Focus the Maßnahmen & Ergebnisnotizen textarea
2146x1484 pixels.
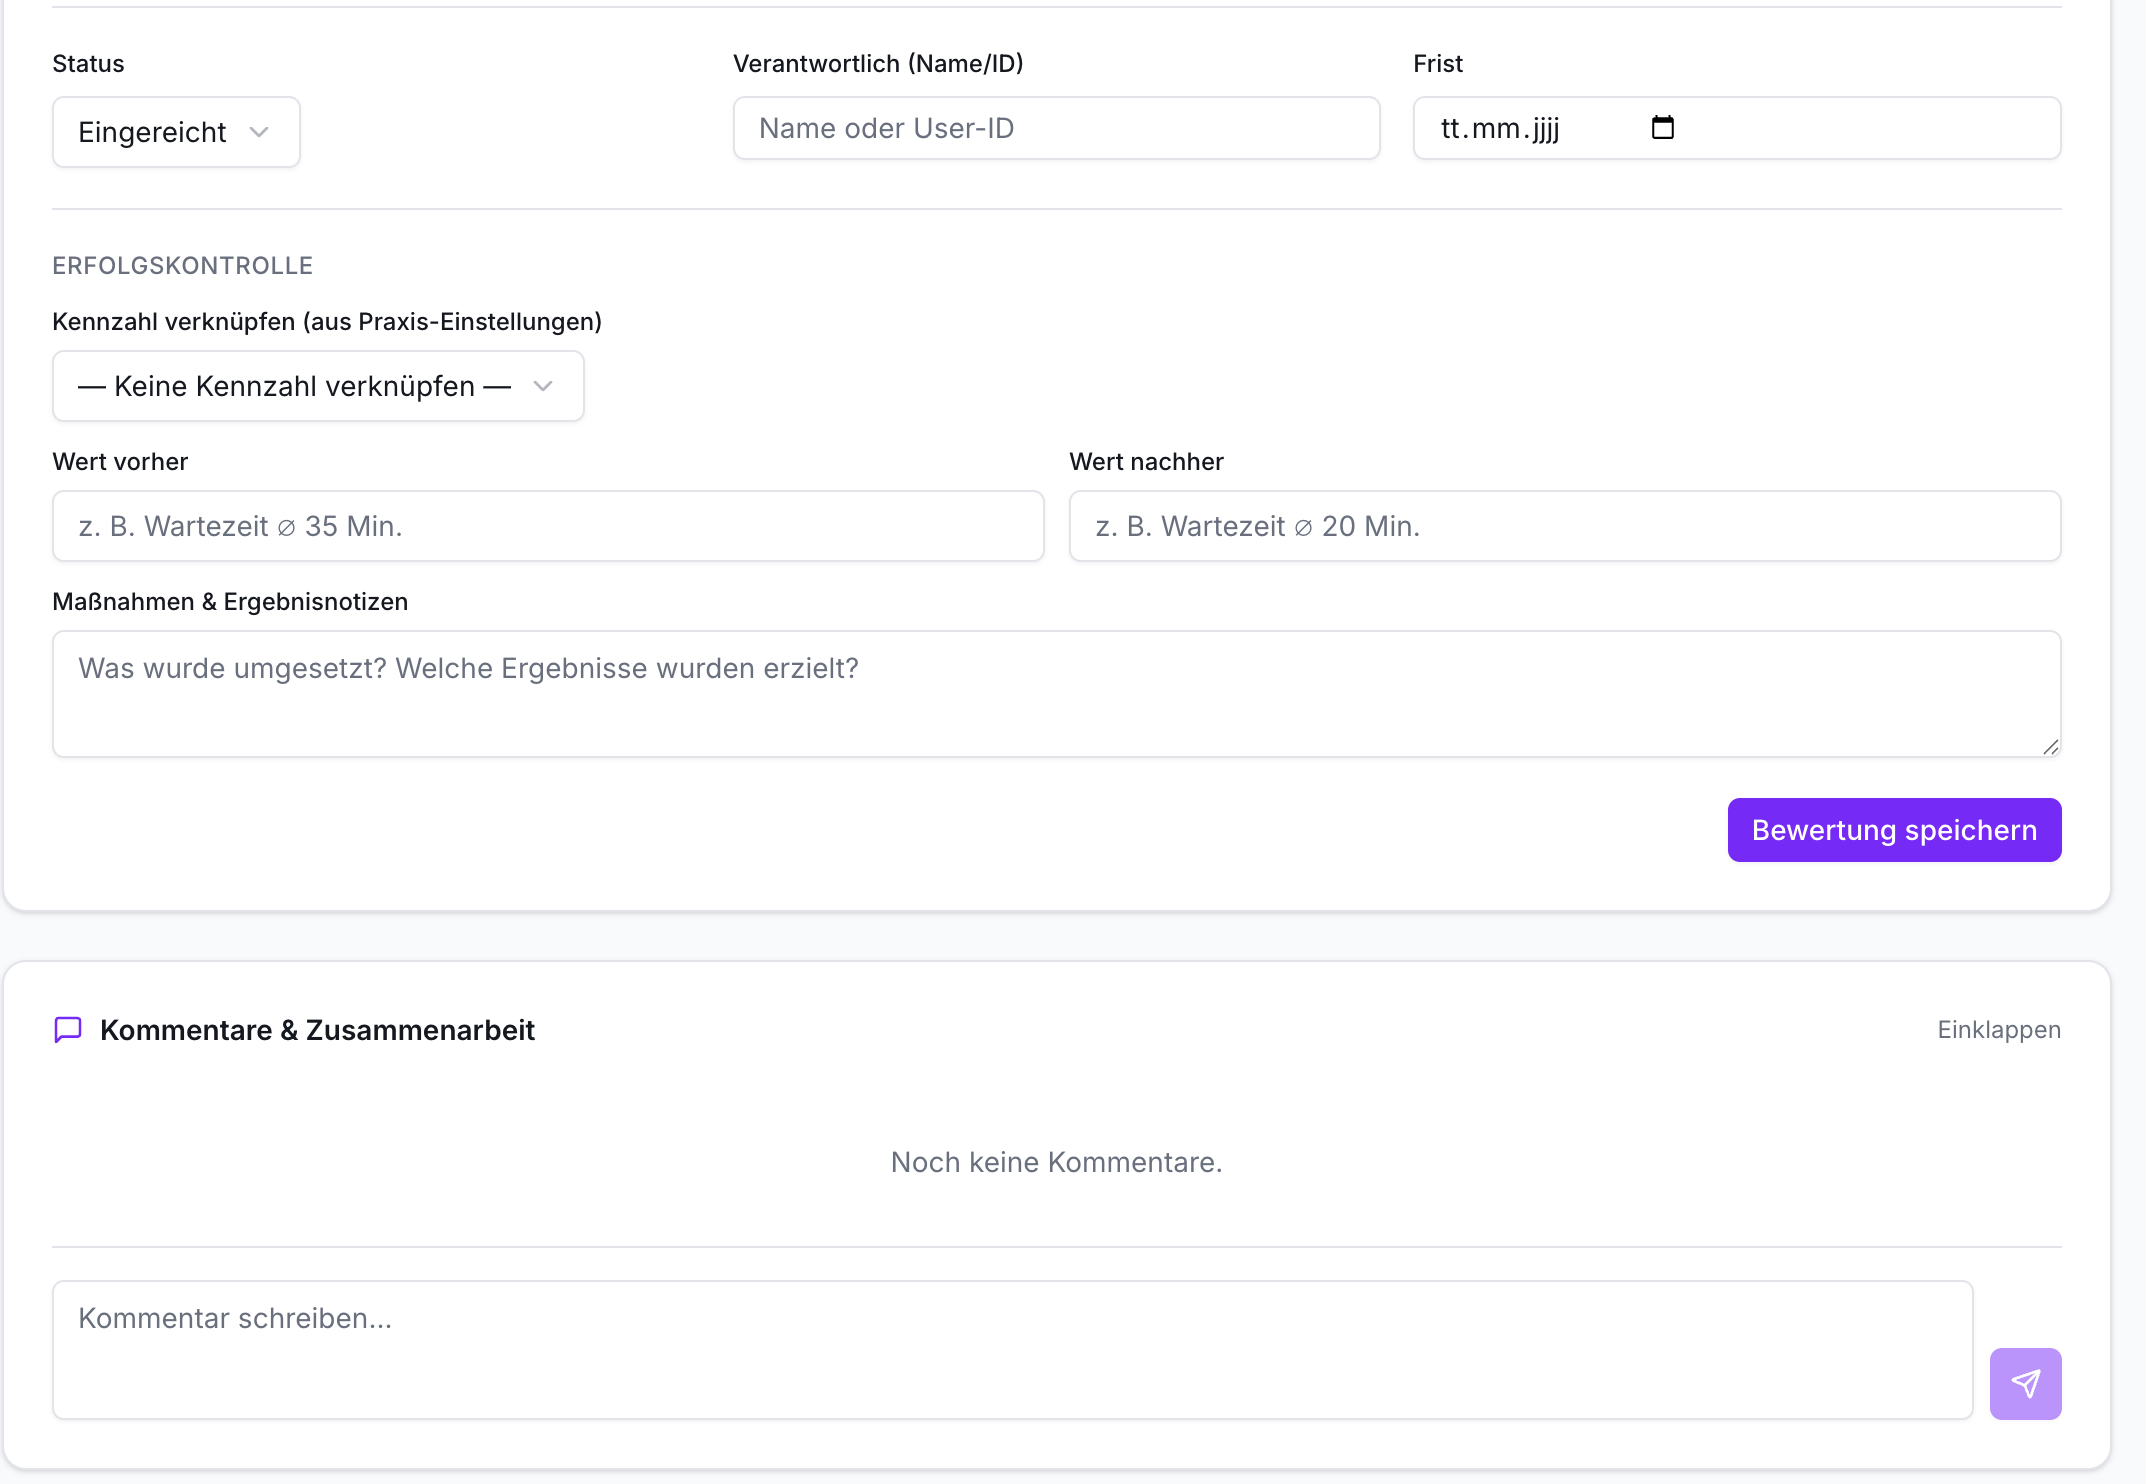click(x=1057, y=694)
